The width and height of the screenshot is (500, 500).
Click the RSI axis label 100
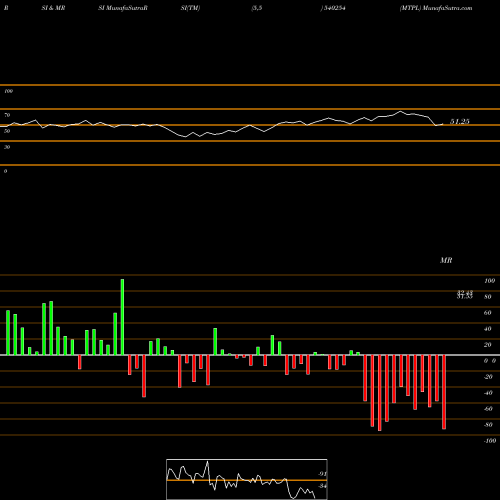(8, 91)
